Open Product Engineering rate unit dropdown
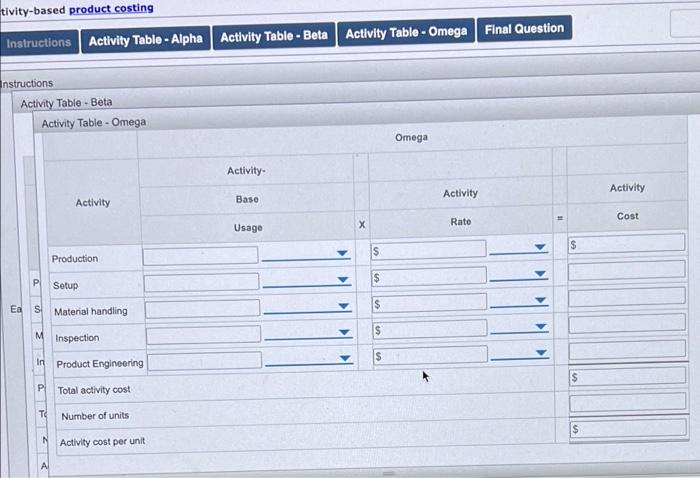This screenshot has width=700, height=478. coord(521,353)
